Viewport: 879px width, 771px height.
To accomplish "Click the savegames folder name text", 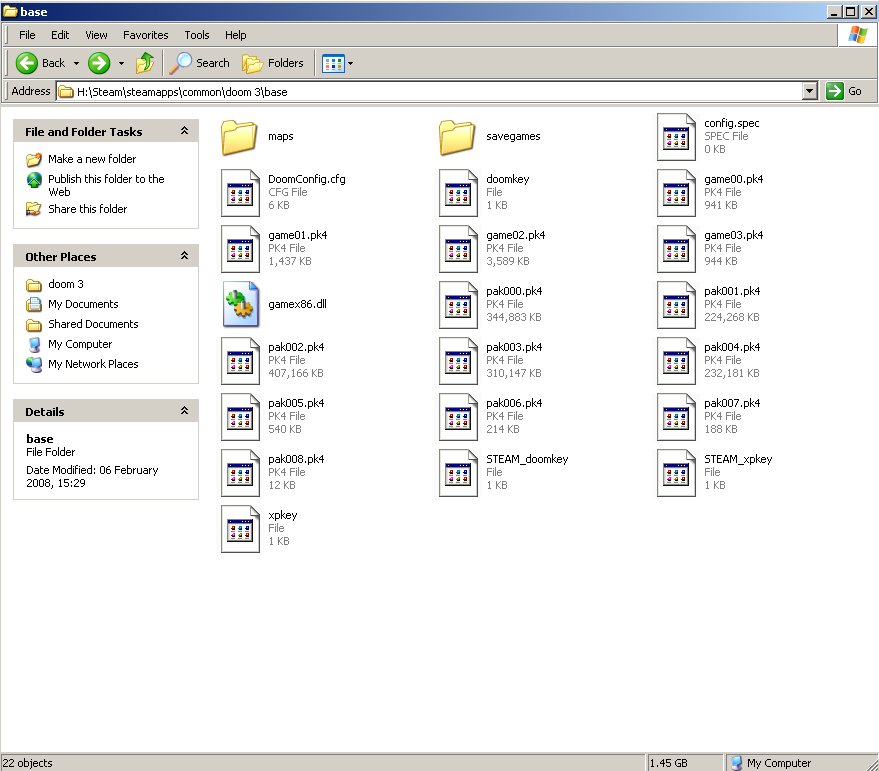I will pyautogui.click(x=513, y=136).
